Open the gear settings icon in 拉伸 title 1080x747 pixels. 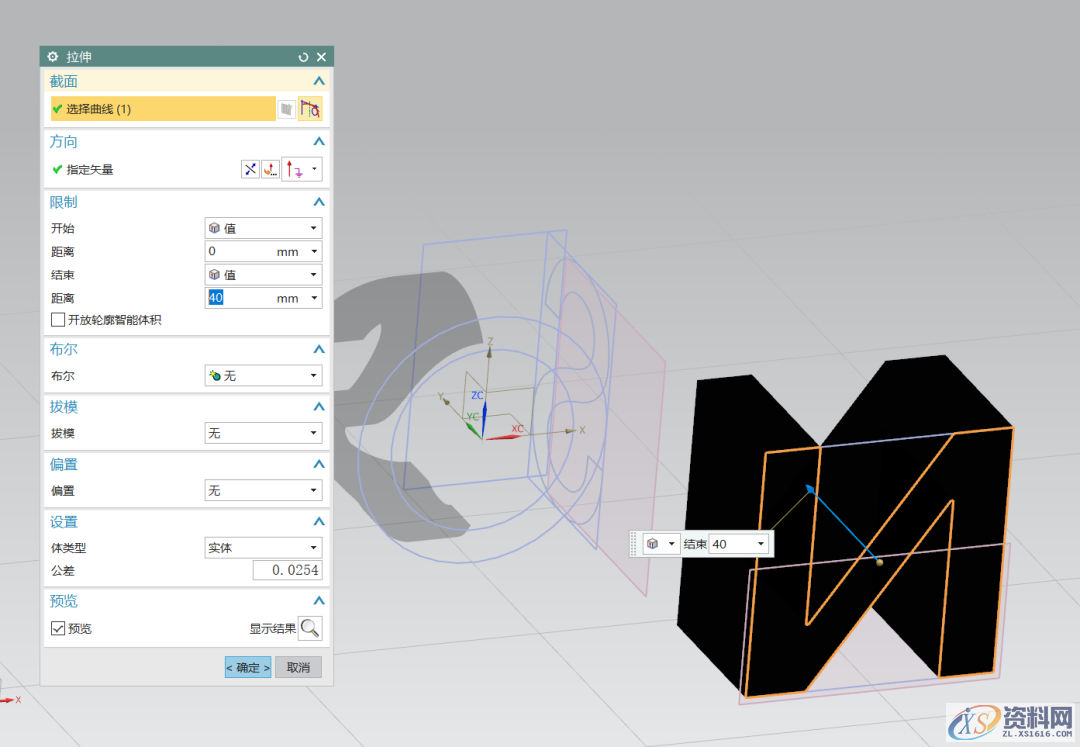53,57
